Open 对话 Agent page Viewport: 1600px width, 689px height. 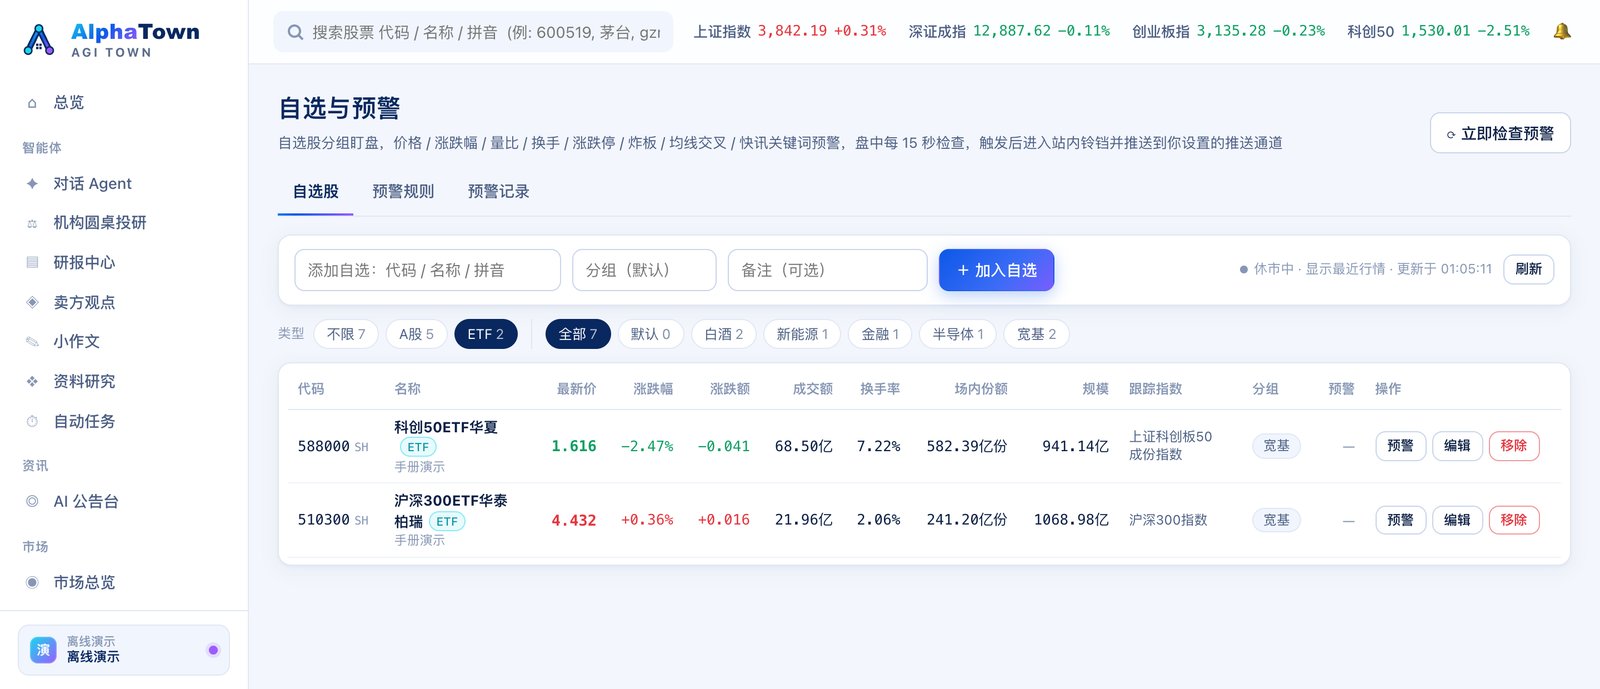[x=124, y=184]
